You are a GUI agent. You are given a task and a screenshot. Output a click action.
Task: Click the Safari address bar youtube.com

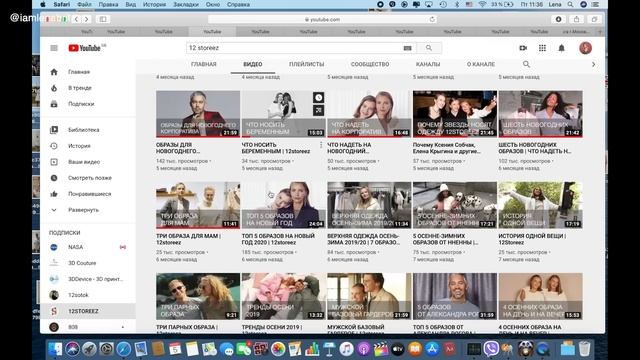coord(322,19)
